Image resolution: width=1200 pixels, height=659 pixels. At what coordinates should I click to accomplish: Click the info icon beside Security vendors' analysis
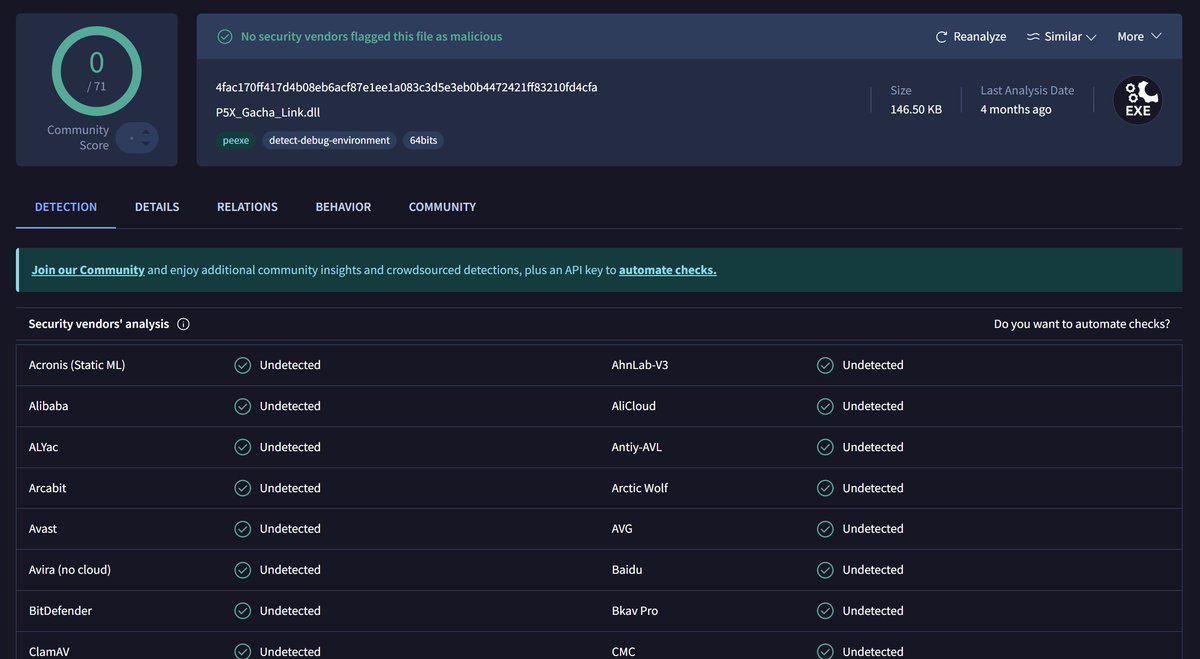(184, 324)
